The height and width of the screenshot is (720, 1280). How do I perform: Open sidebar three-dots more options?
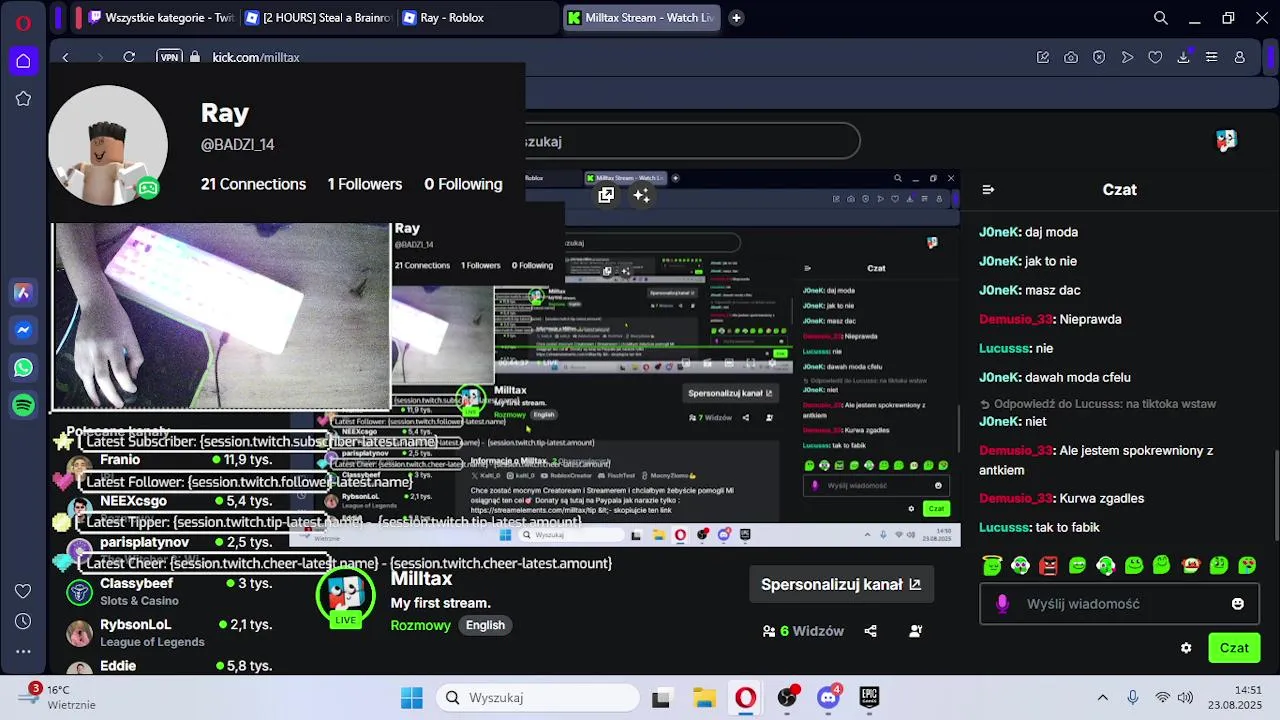pos(23,651)
